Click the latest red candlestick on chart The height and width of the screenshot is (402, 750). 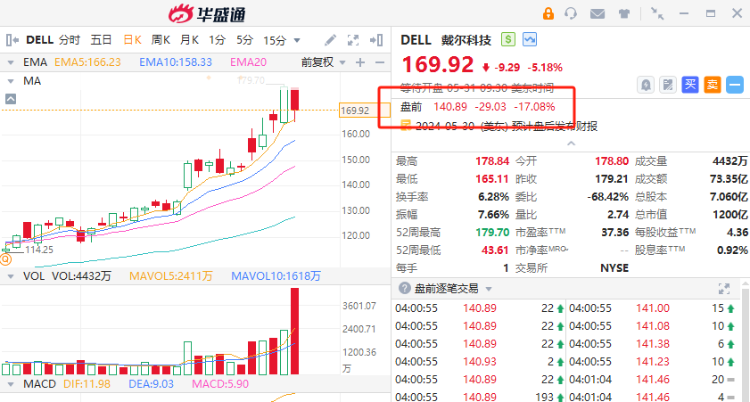click(x=295, y=100)
